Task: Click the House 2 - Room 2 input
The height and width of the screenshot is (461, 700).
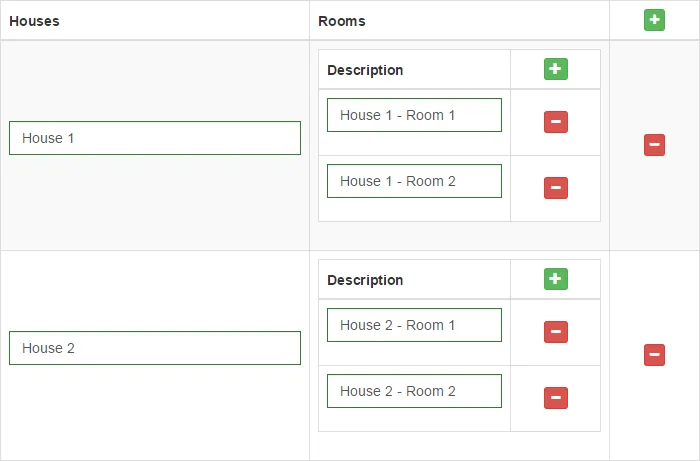Action: [x=414, y=391]
